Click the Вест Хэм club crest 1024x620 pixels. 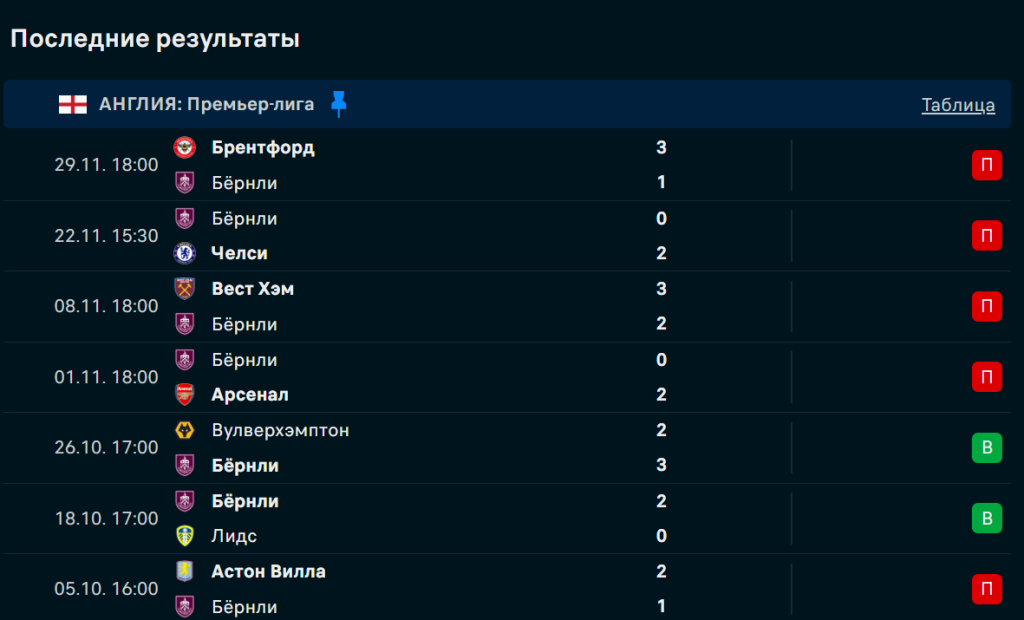coord(185,289)
